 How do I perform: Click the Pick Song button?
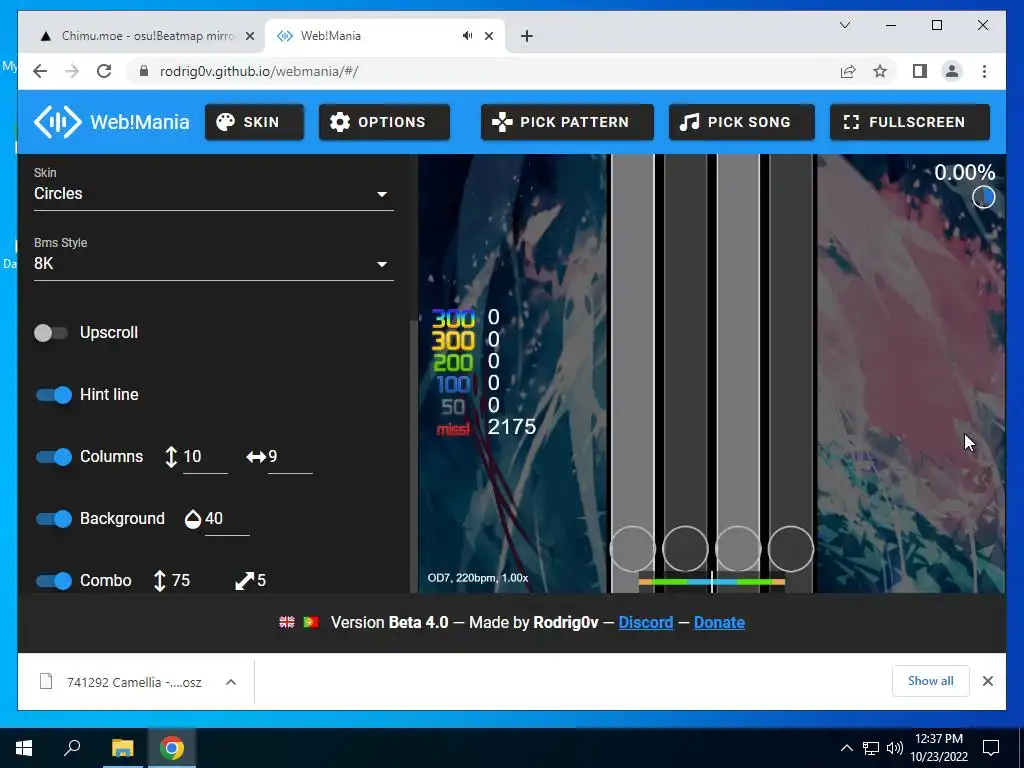click(x=741, y=122)
